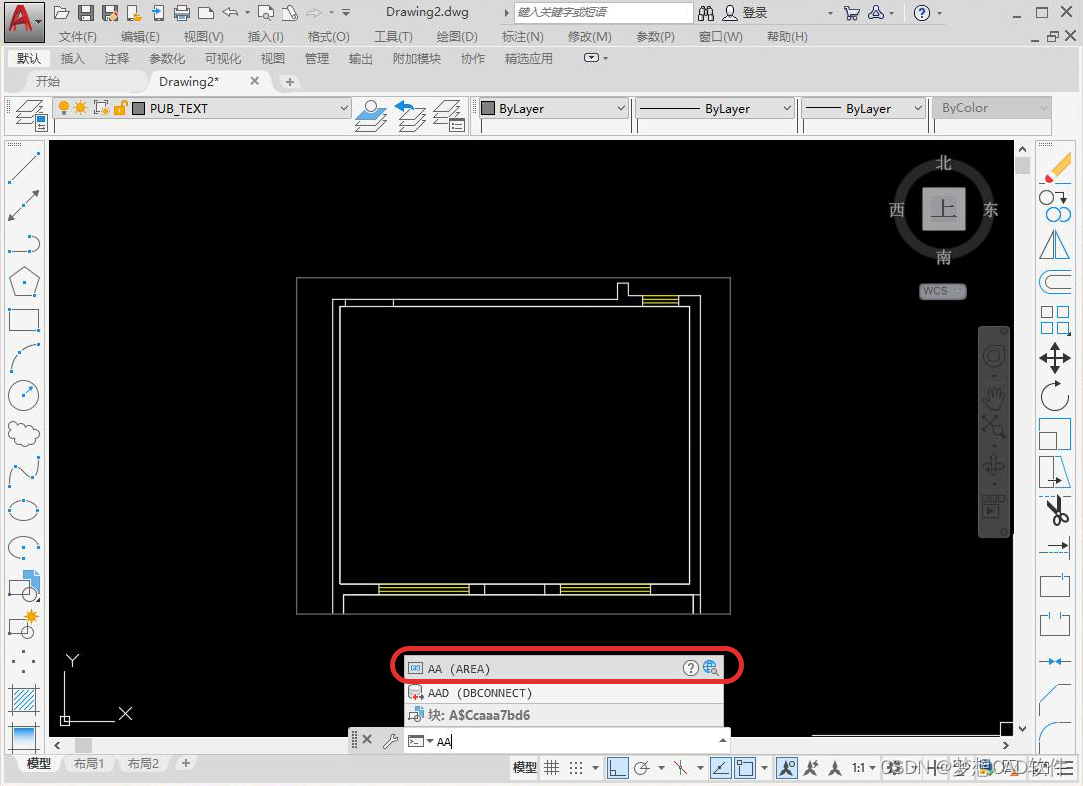Select the Move tool with four arrows

tap(1055, 356)
